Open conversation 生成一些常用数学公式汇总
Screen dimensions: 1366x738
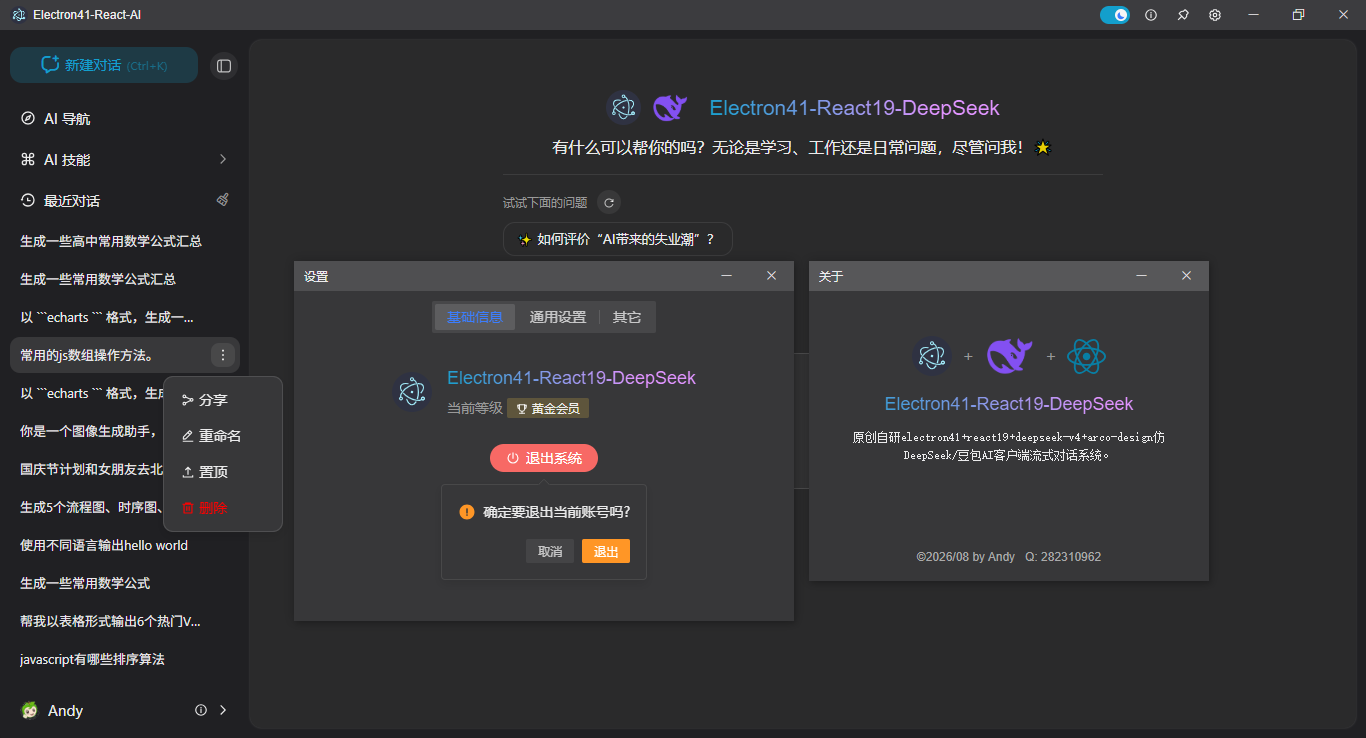coord(125,279)
